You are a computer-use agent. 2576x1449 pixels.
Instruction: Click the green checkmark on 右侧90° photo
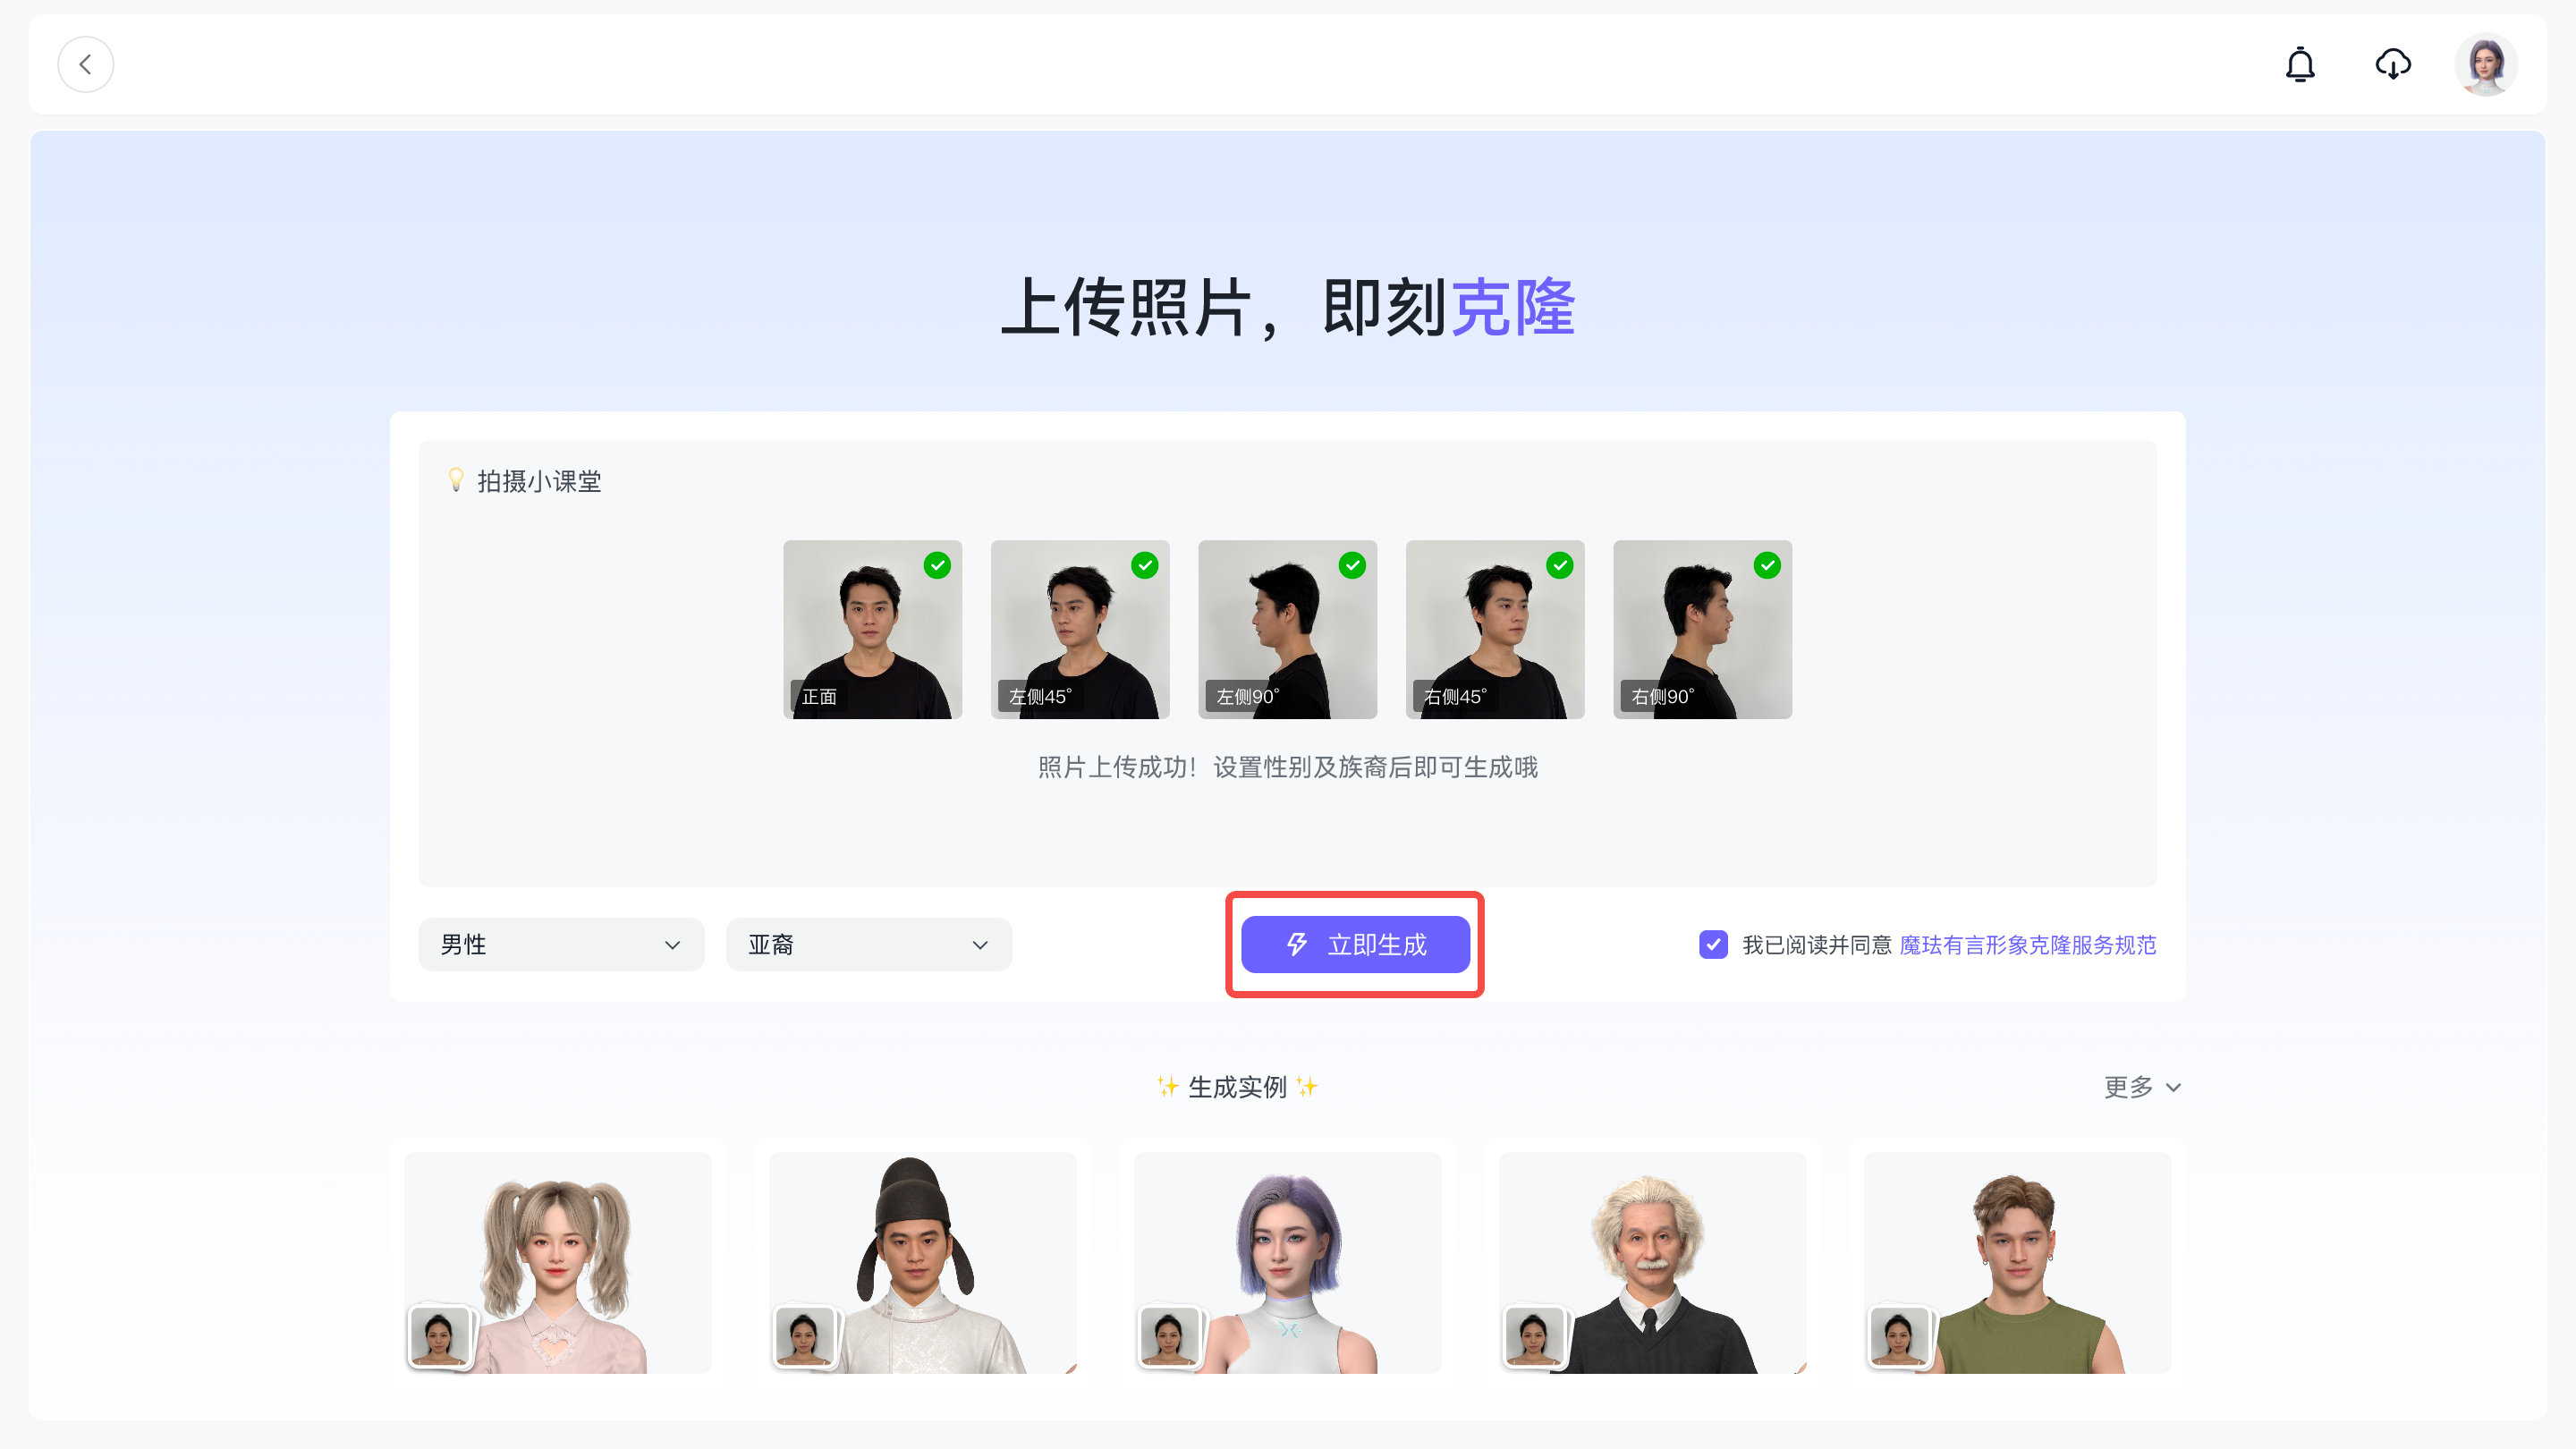1767,565
